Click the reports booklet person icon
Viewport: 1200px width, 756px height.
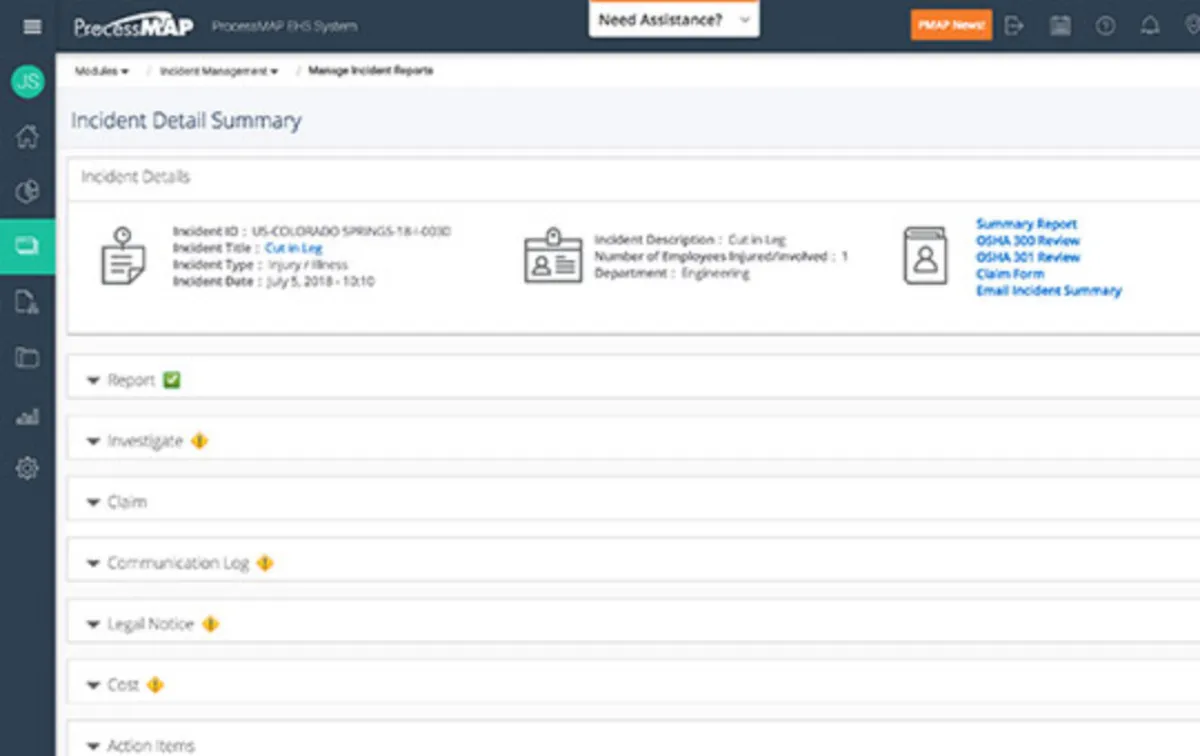(925, 256)
